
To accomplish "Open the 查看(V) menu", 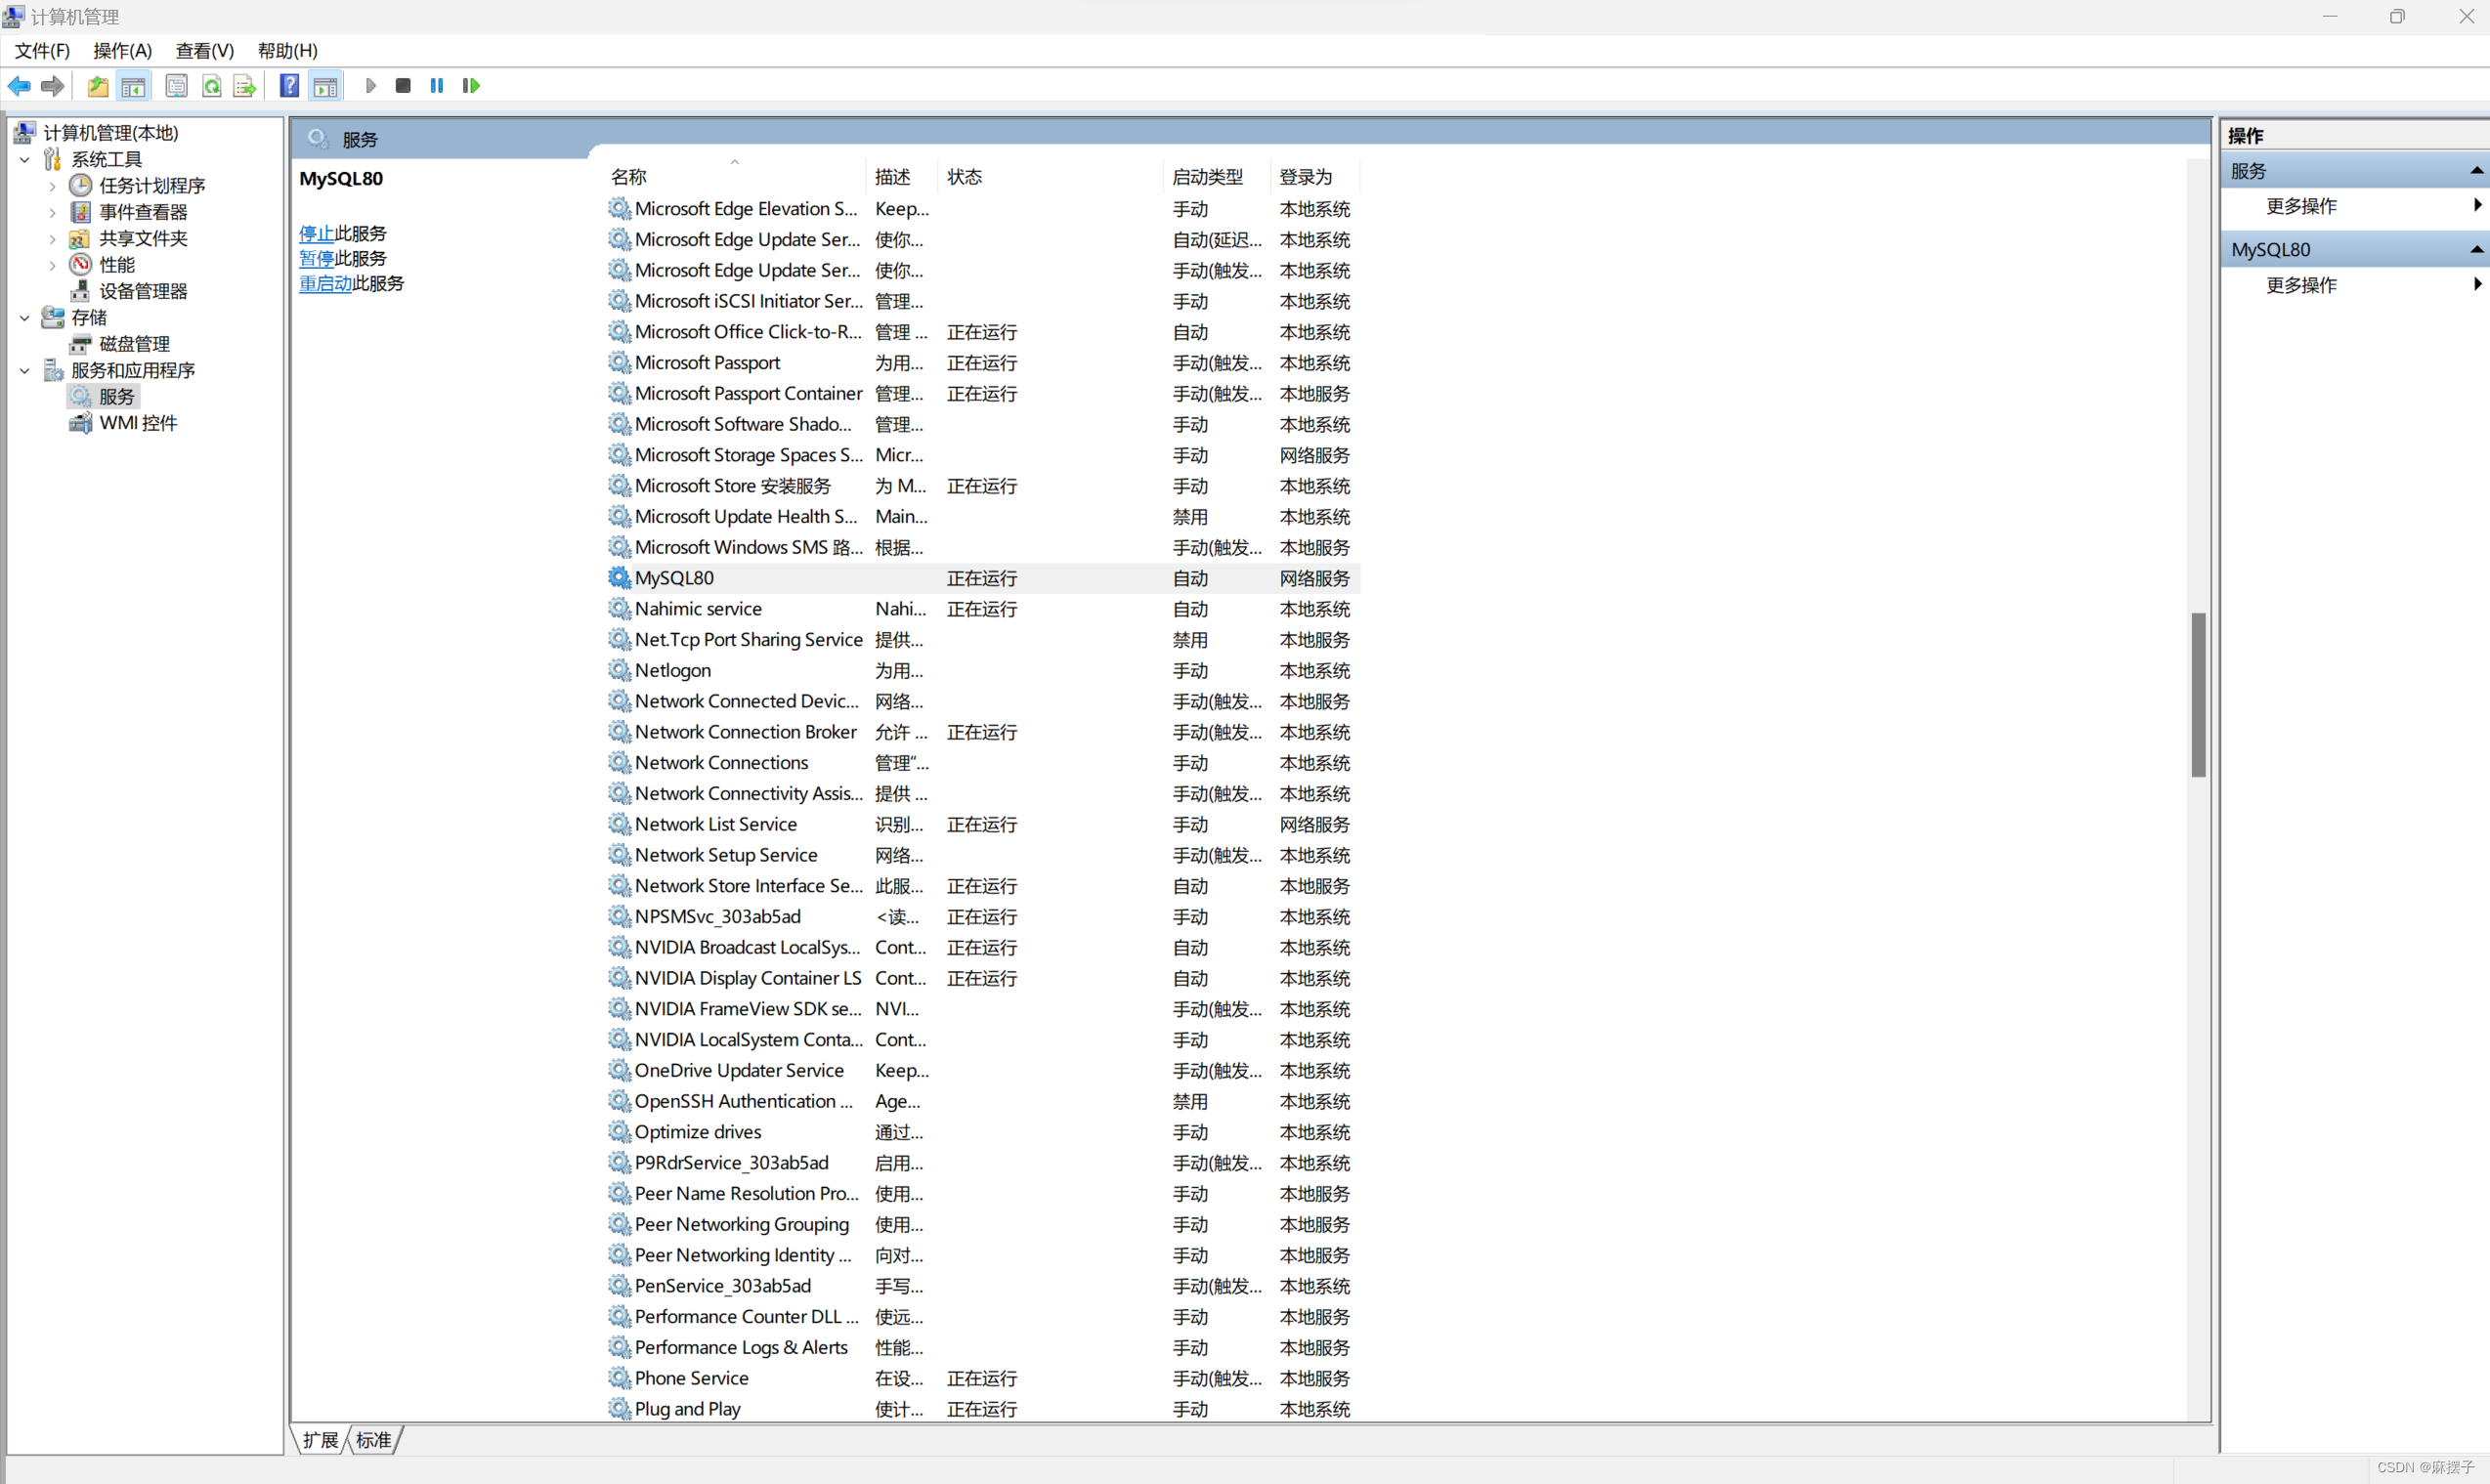I will (205, 50).
